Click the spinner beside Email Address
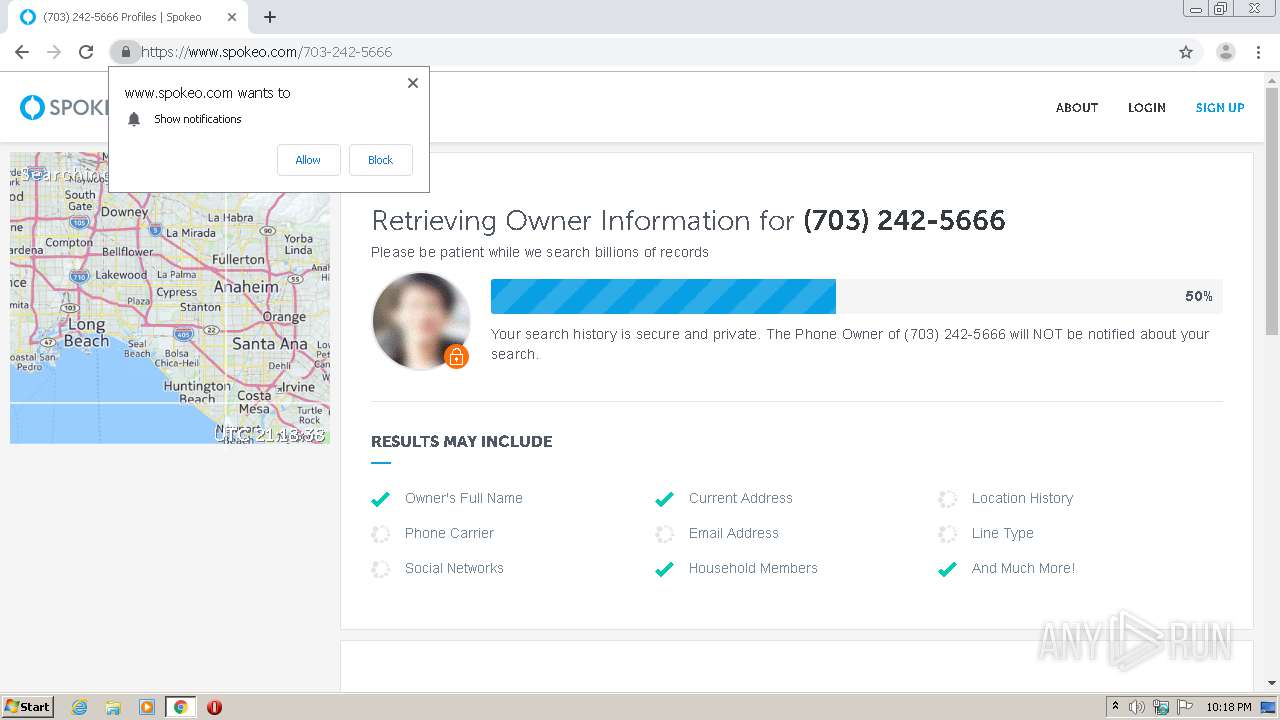The image size is (1280, 720). (x=664, y=534)
